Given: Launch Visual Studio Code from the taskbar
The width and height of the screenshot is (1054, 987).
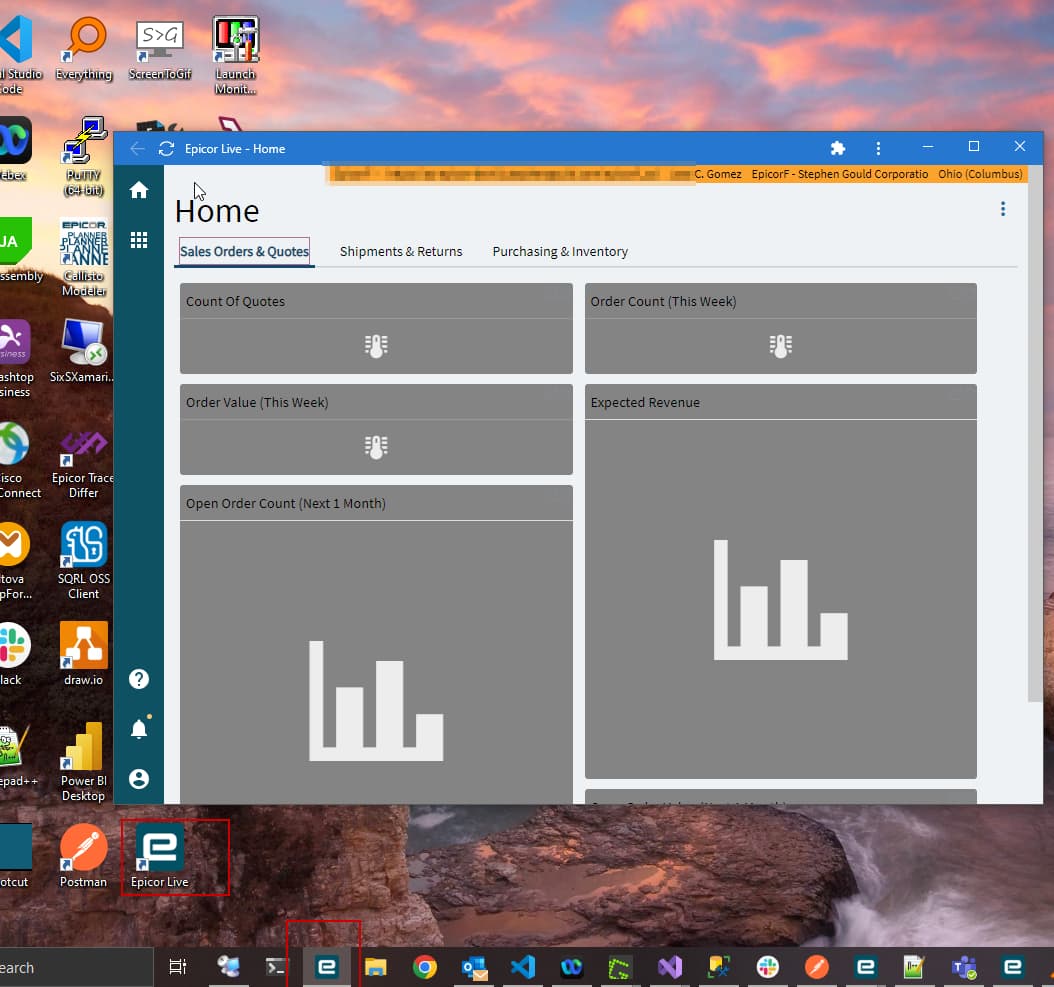Looking at the screenshot, I should point(523,966).
